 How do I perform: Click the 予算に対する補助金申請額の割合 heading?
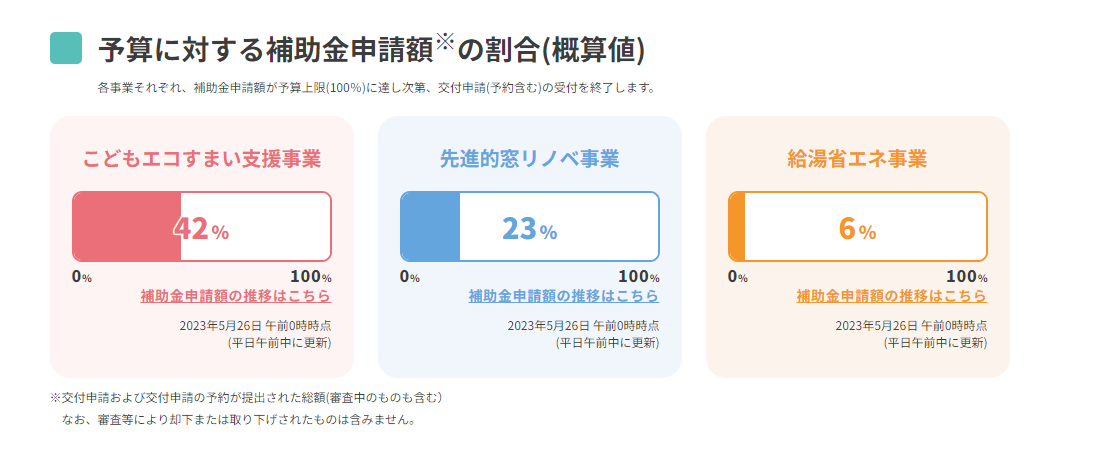point(371,49)
